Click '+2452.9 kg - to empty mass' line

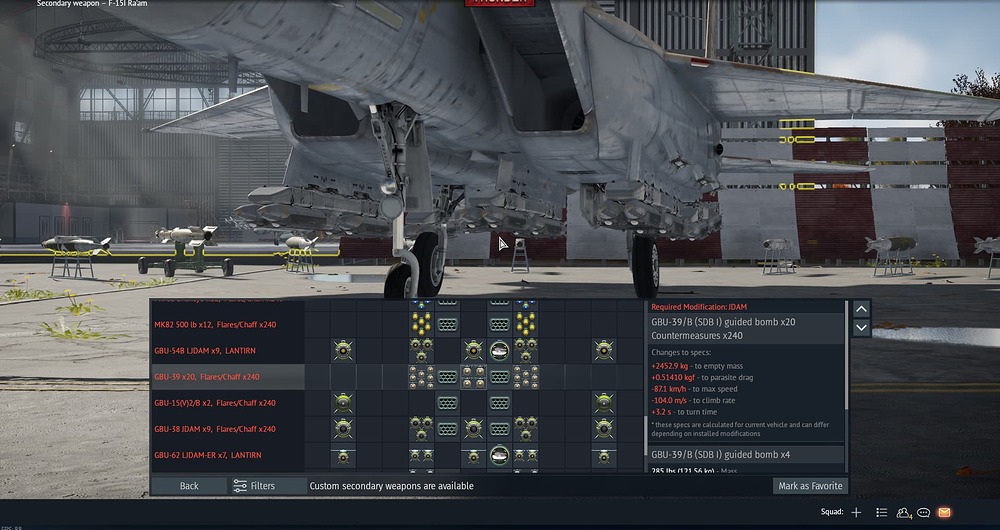[x=697, y=366]
